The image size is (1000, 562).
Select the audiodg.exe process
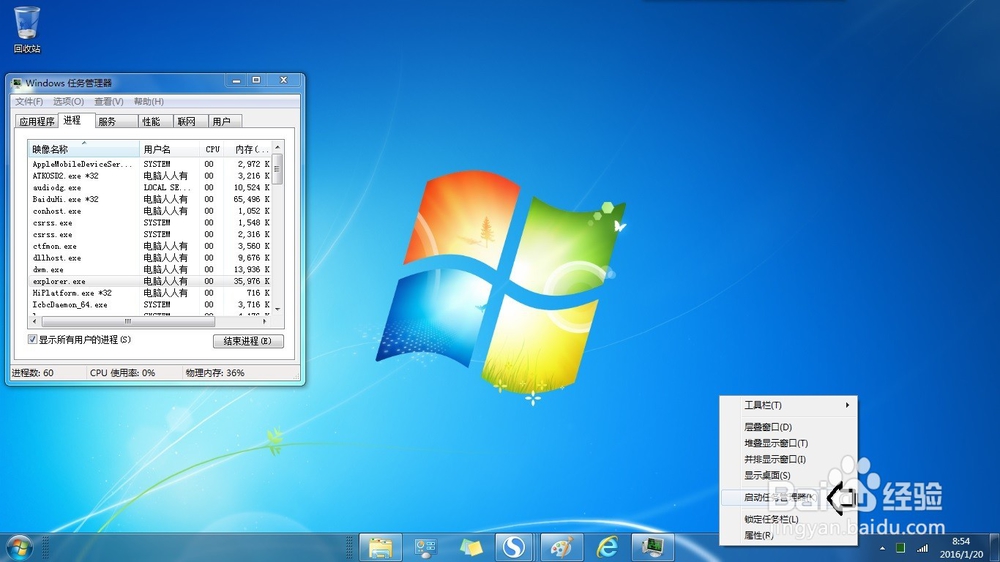[150, 188]
